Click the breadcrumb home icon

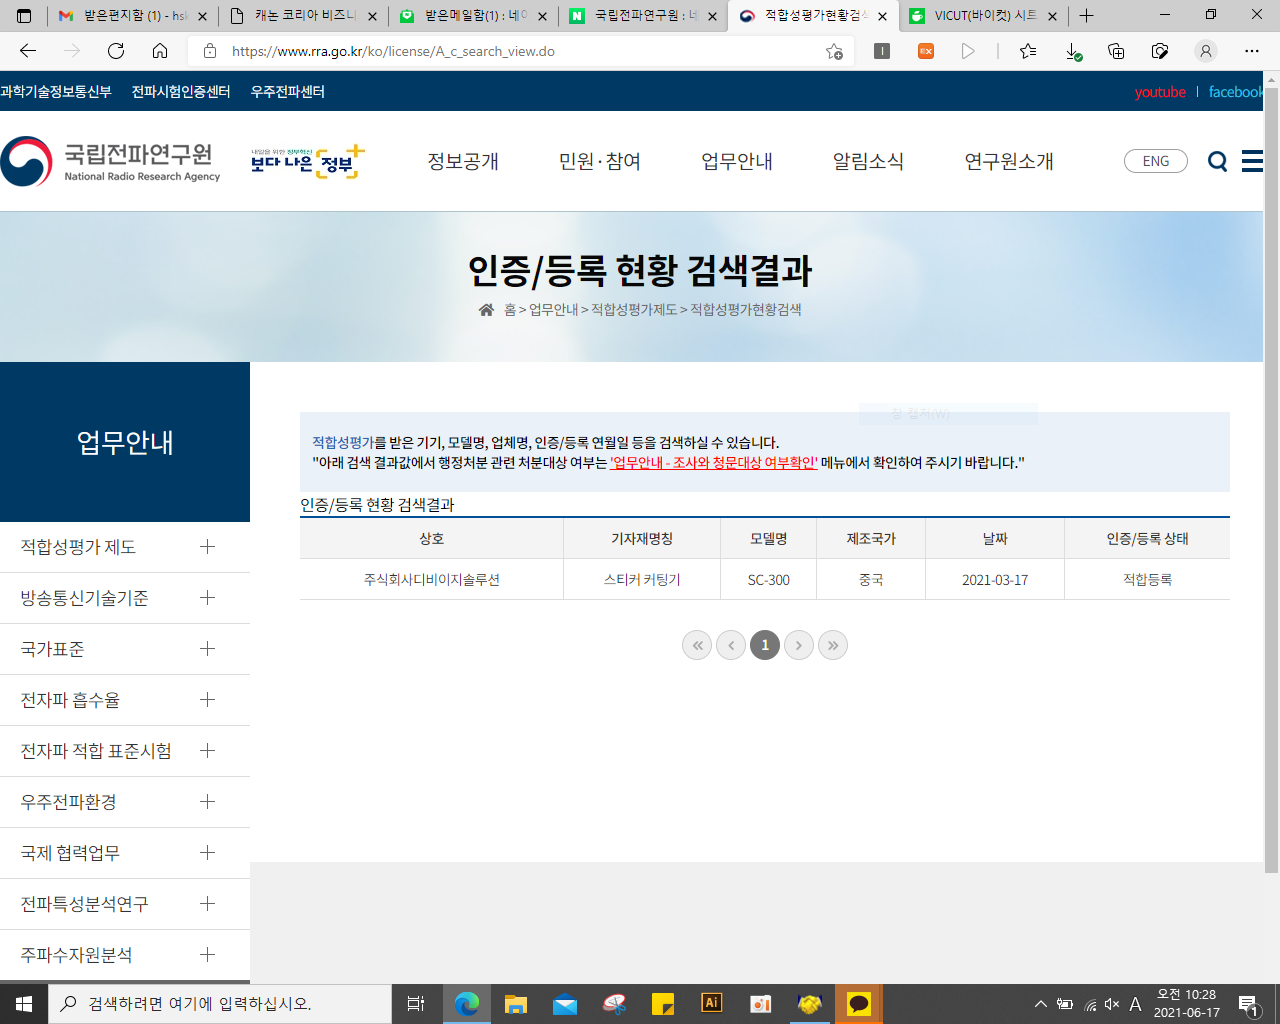486,310
